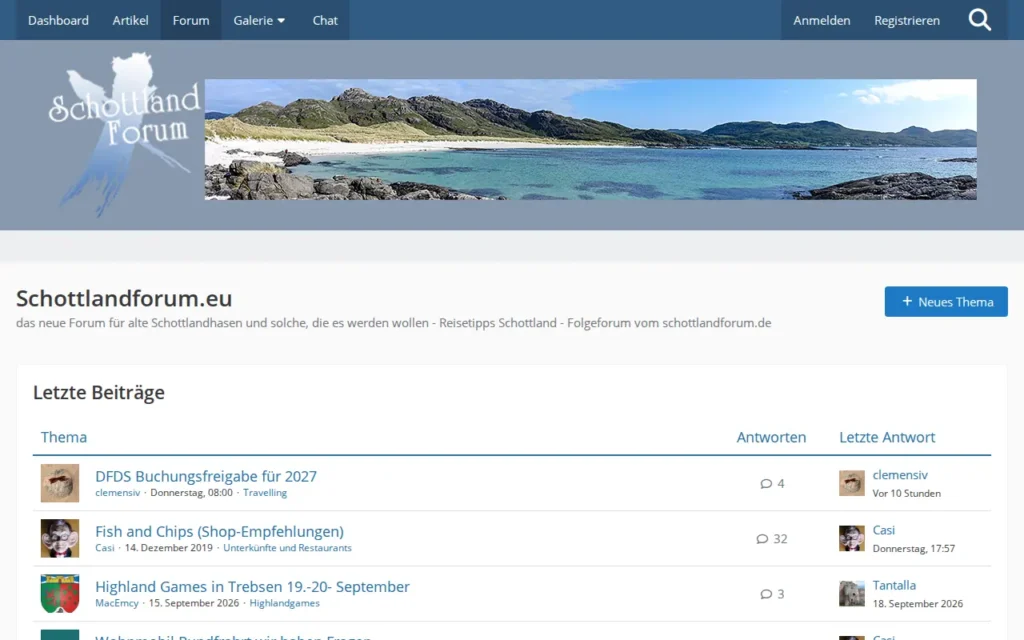Open the Travelling category link

coord(264,493)
